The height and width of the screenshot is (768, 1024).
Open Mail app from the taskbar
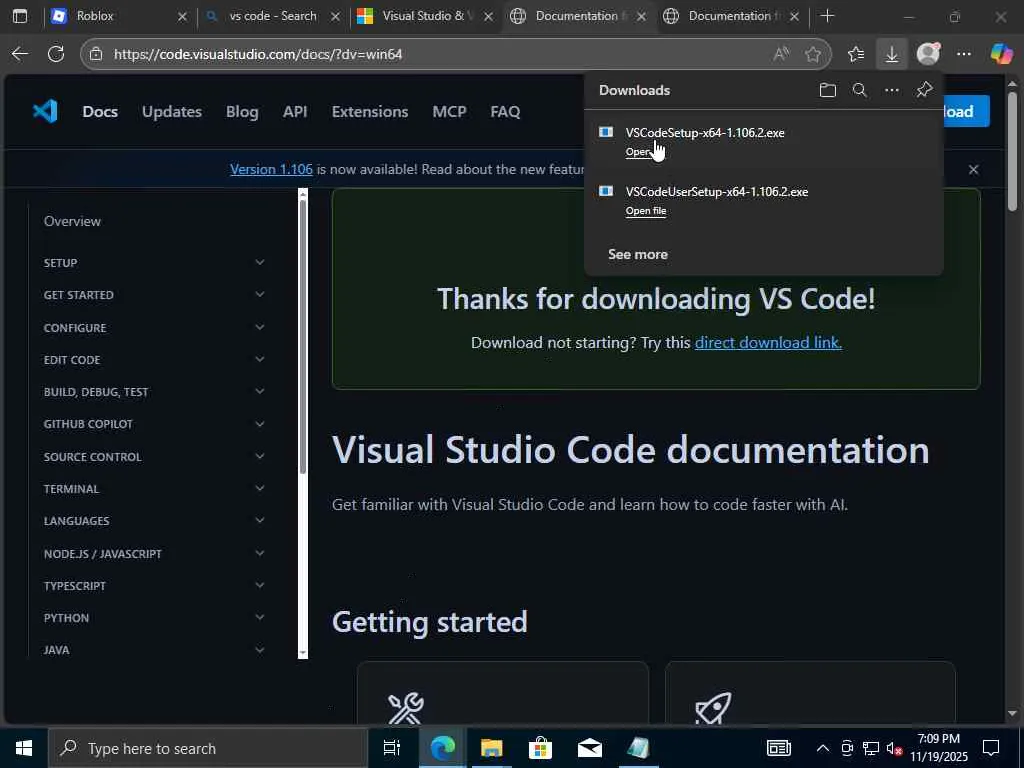coord(589,748)
